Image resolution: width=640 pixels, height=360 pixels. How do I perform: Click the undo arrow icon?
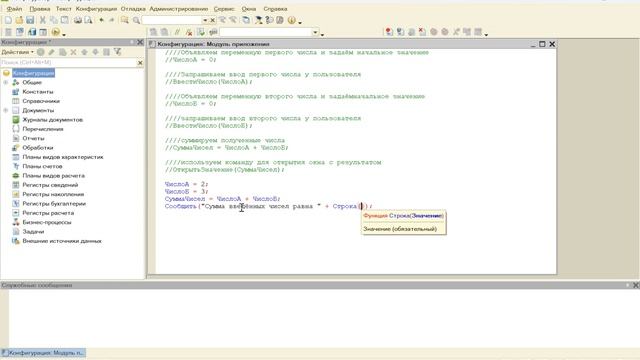pos(101,20)
